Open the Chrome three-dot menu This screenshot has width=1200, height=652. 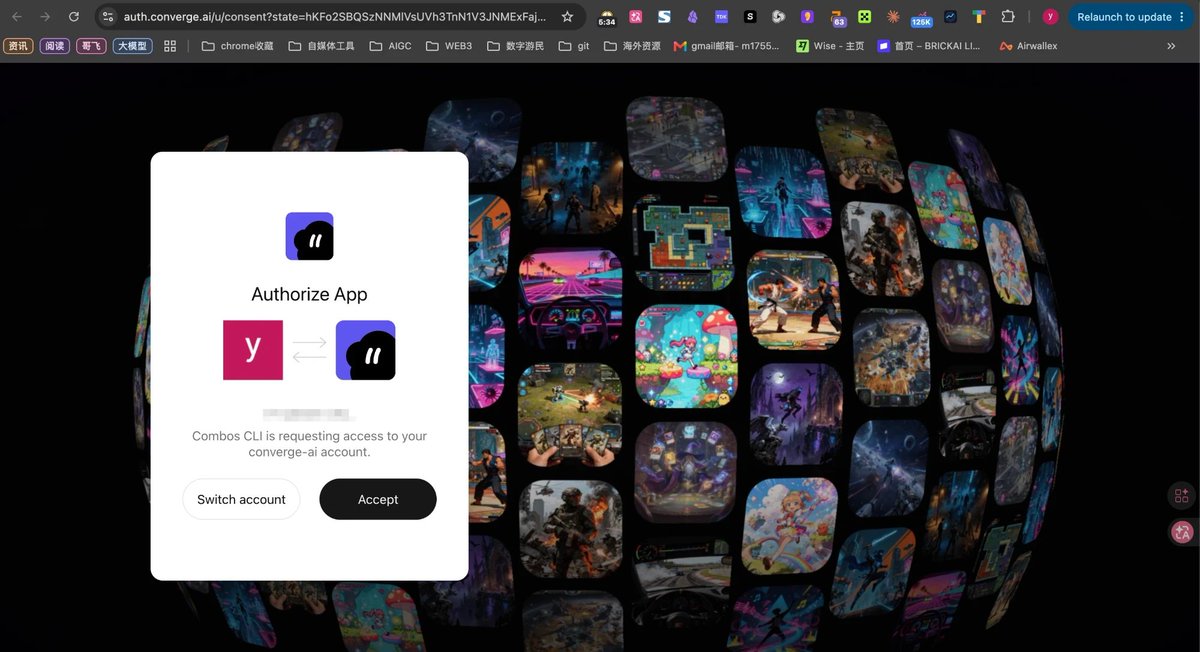(x=1182, y=17)
